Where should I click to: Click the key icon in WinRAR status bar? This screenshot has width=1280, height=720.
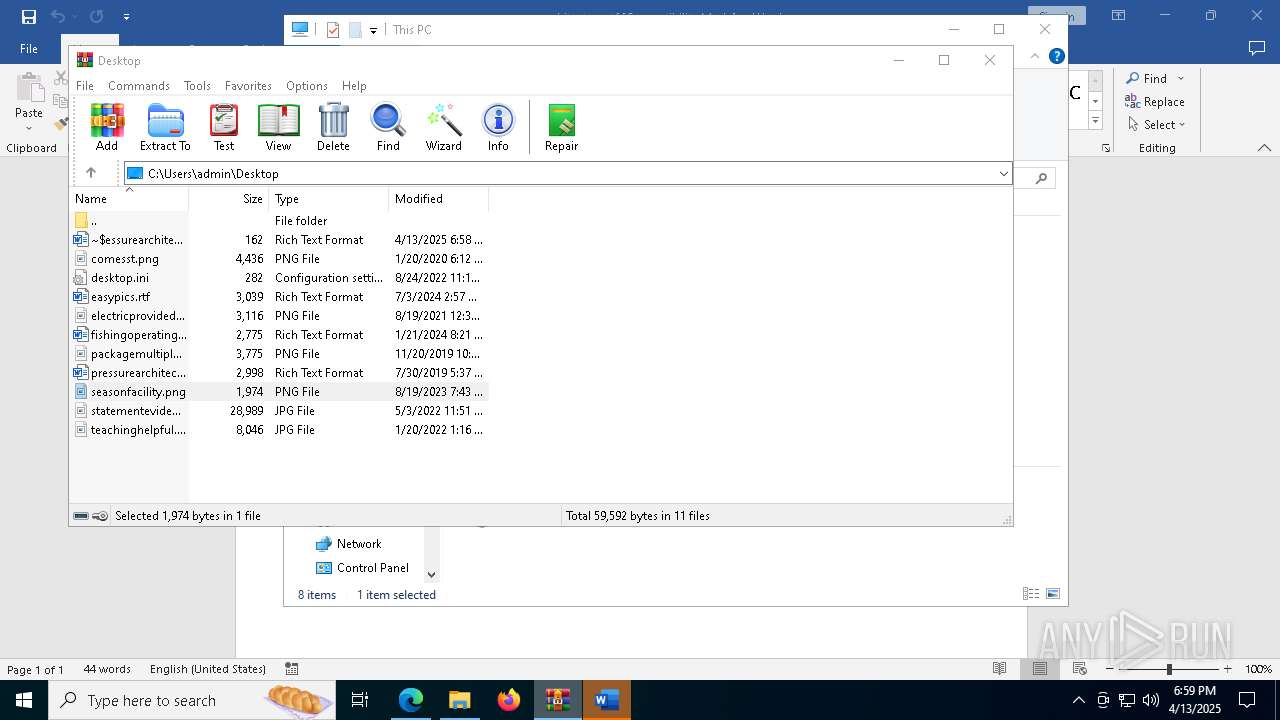[100, 516]
